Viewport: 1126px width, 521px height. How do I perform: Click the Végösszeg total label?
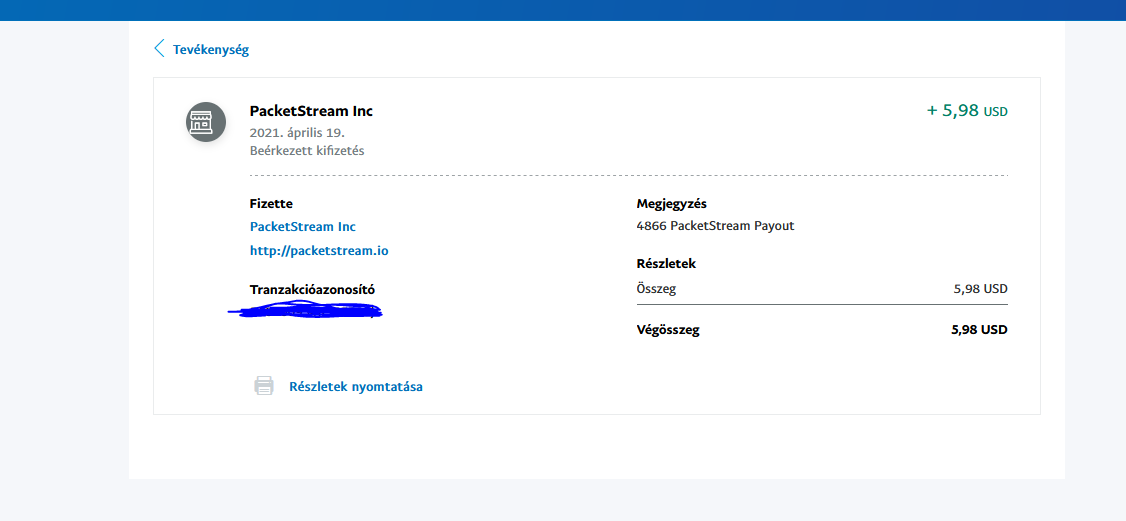point(668,330)
